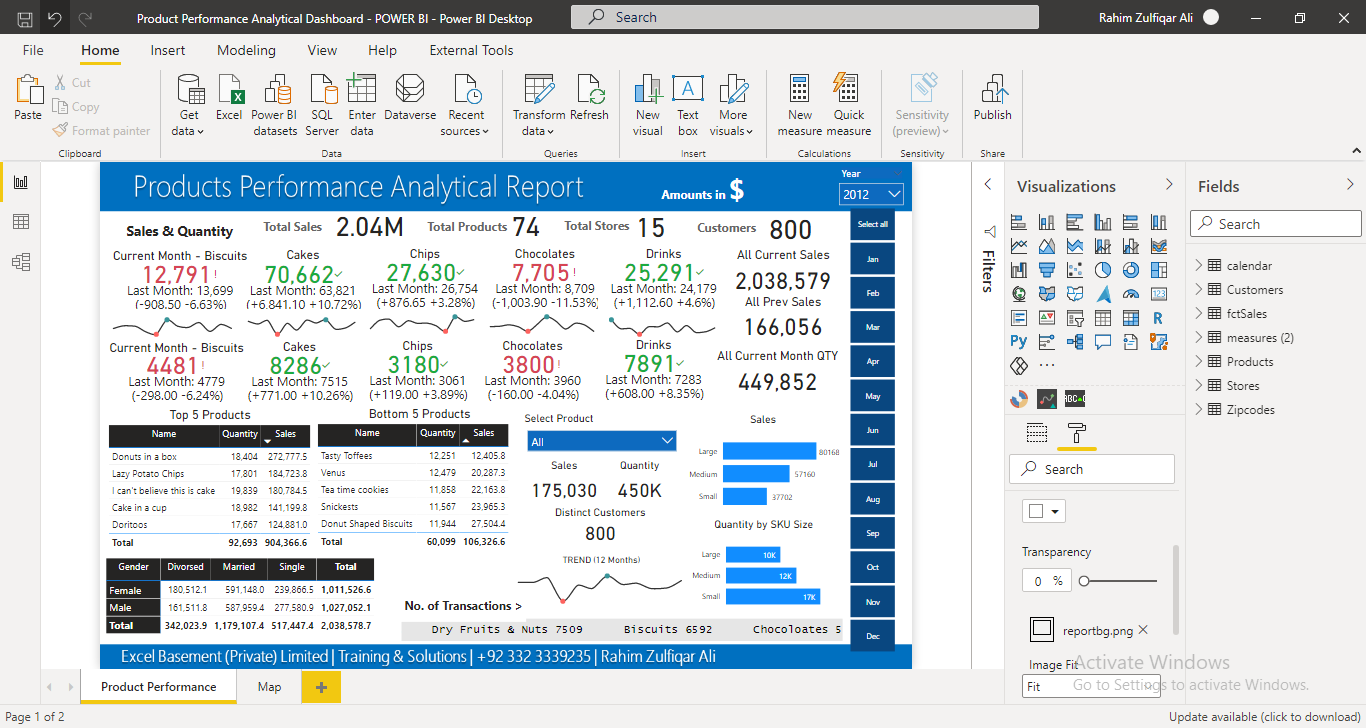The height and width of the screenshot is (728, 1366).
Task: Toggle the Jan month slicer button
Action: (x=872, y=258)
